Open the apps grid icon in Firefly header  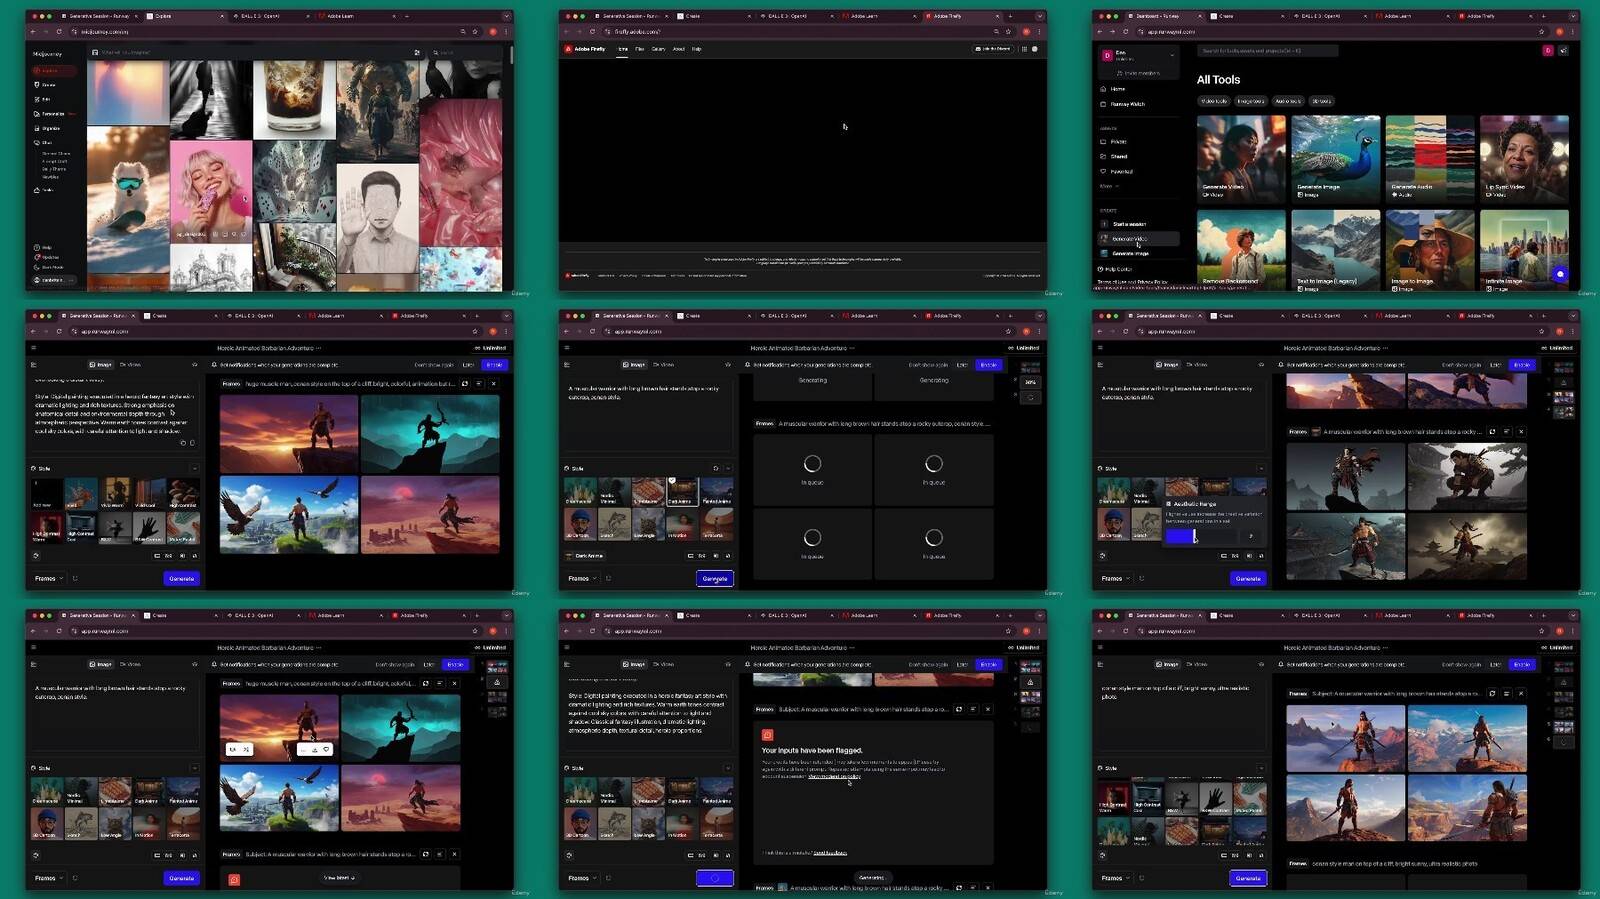(x=1024, y=49)
